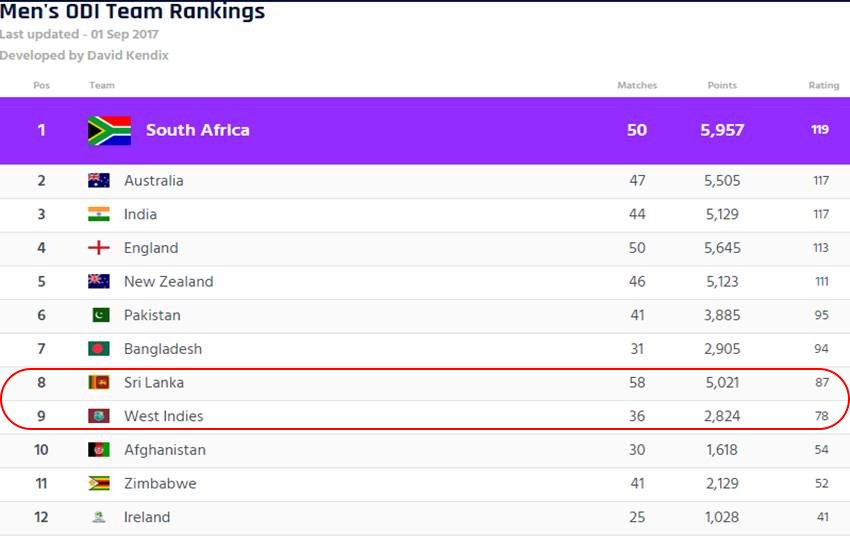The height and width of the screenshot is (550, 850).
Task: Click the Zimbabwe flag icon
Action: (99, 483)
